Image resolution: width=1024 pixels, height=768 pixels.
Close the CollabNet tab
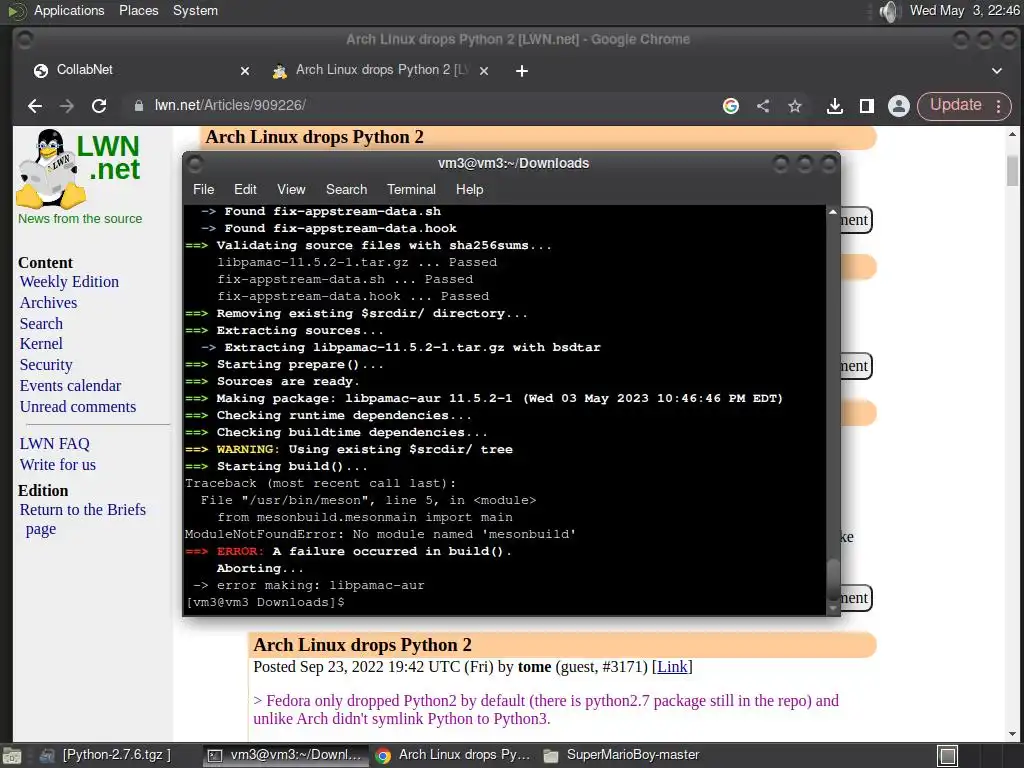(x=245, y=71)
